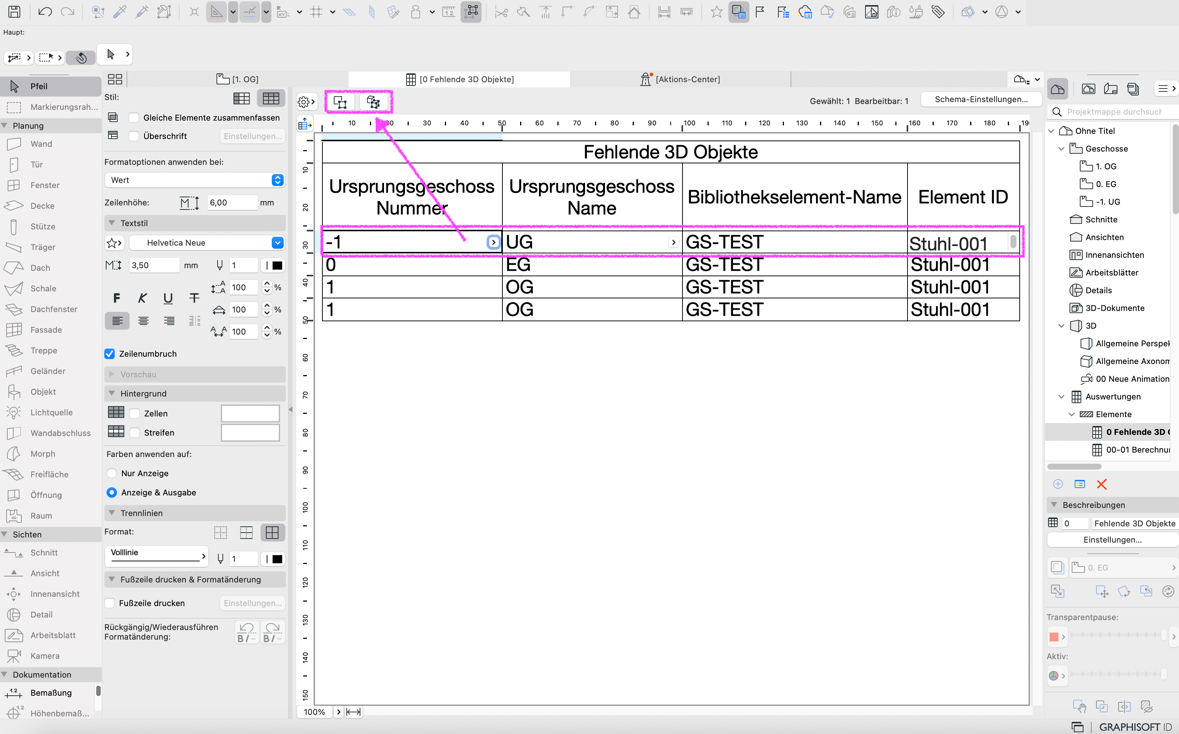
Task: Click the Zellen background color swatch
Action: pos(250,413)
